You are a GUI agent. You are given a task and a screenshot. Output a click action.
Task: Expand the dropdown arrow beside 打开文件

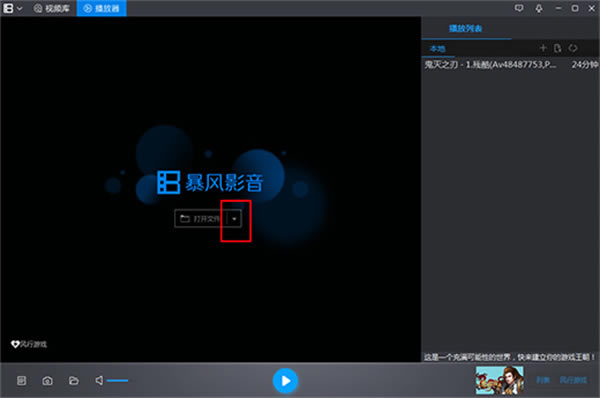coord(234,219)
